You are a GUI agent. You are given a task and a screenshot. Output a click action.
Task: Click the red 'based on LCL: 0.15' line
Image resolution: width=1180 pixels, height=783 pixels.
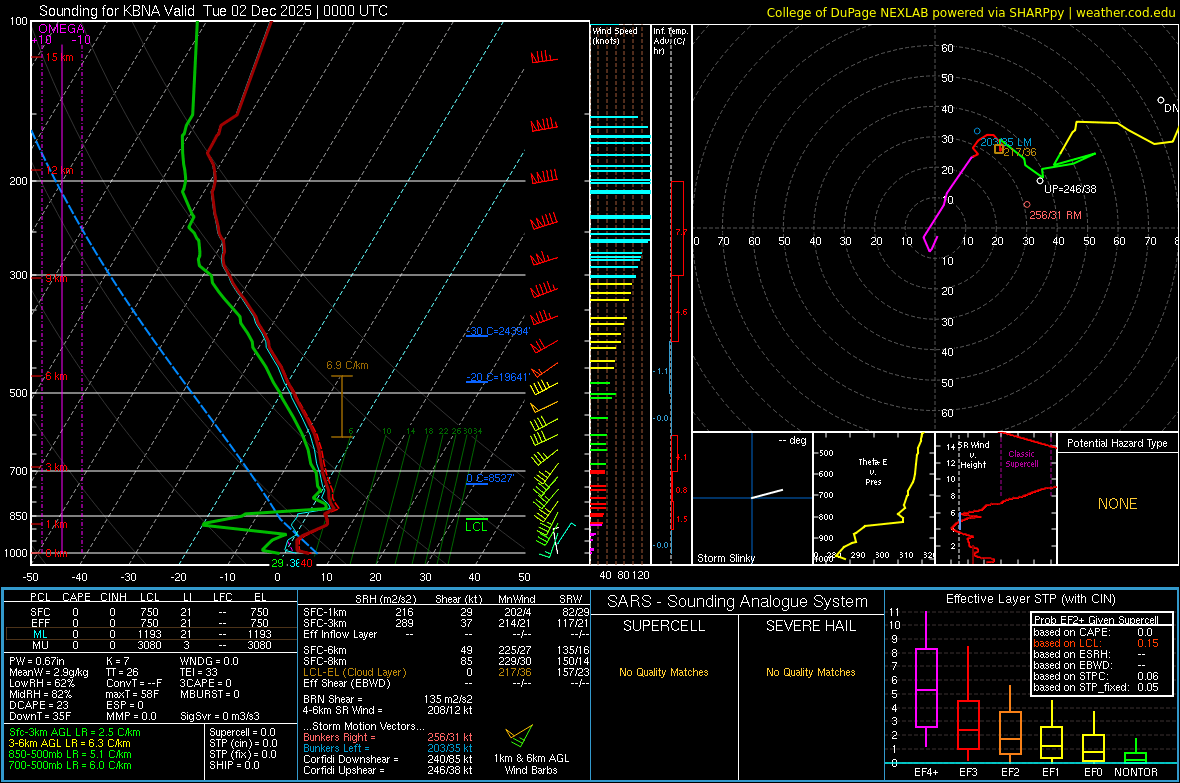(x=1096, y=643)
